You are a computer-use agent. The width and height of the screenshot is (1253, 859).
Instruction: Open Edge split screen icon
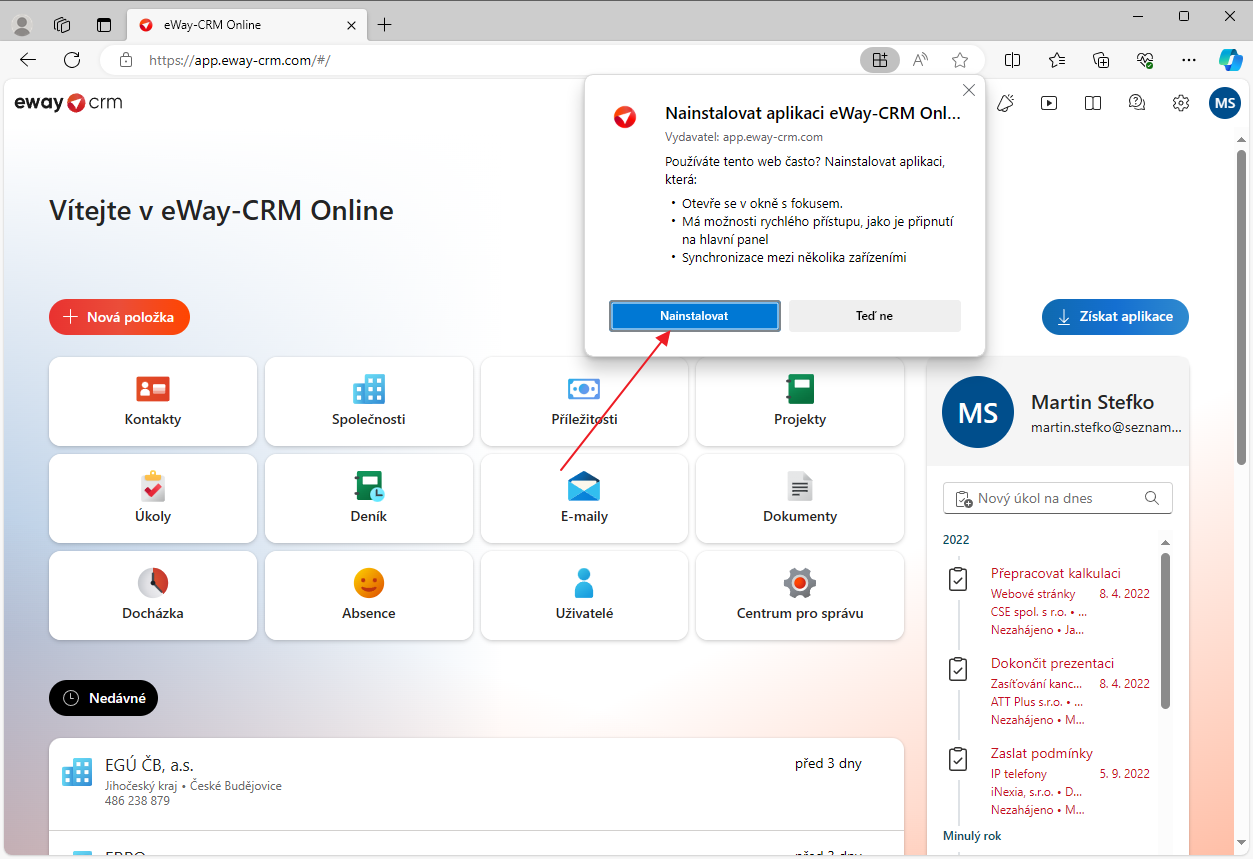(x=1013, y=60)
